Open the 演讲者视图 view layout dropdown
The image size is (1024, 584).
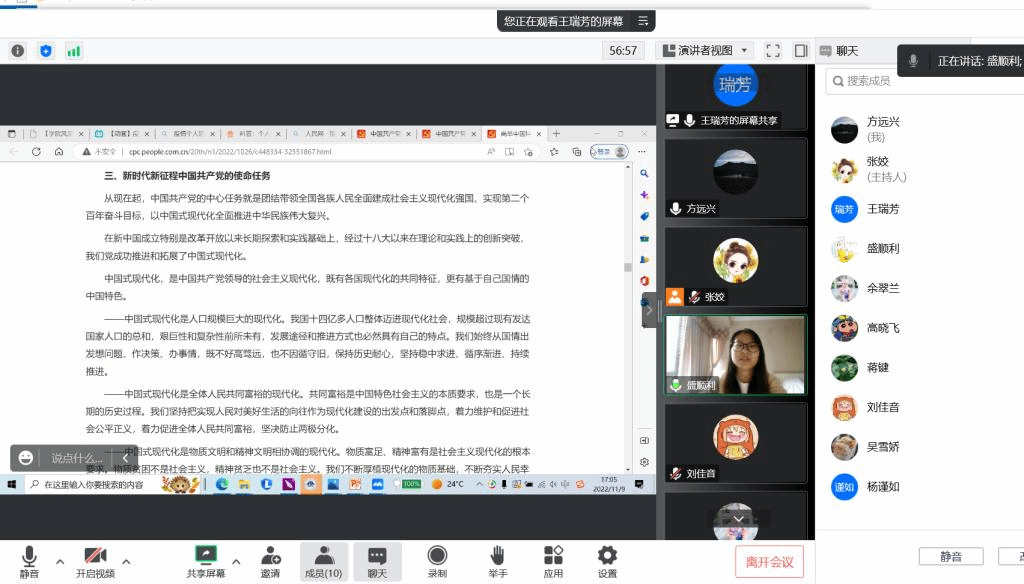click(x=705, y=50)
